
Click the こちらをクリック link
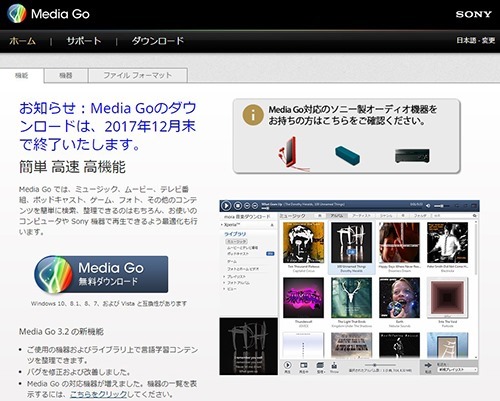[98, 394]
